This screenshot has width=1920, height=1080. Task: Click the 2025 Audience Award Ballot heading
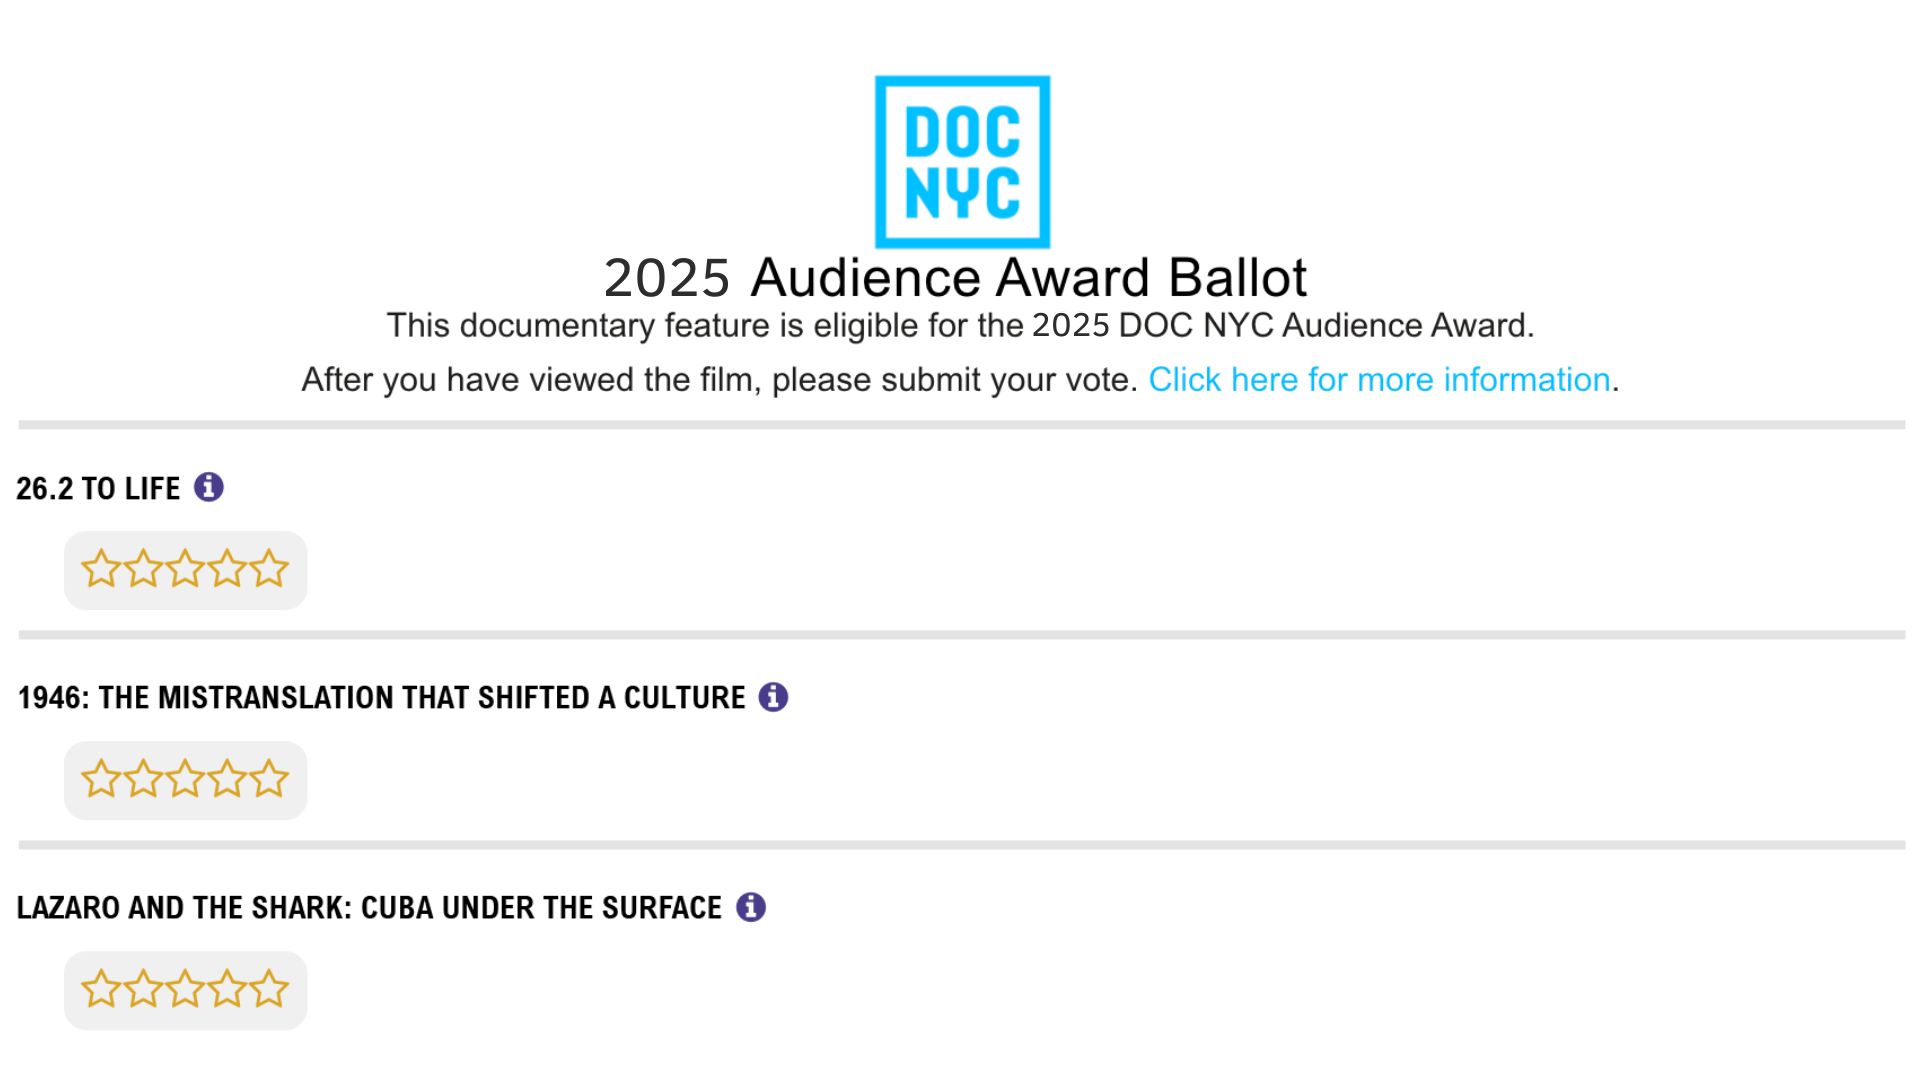pyautogui.click(x=955, y=278)
